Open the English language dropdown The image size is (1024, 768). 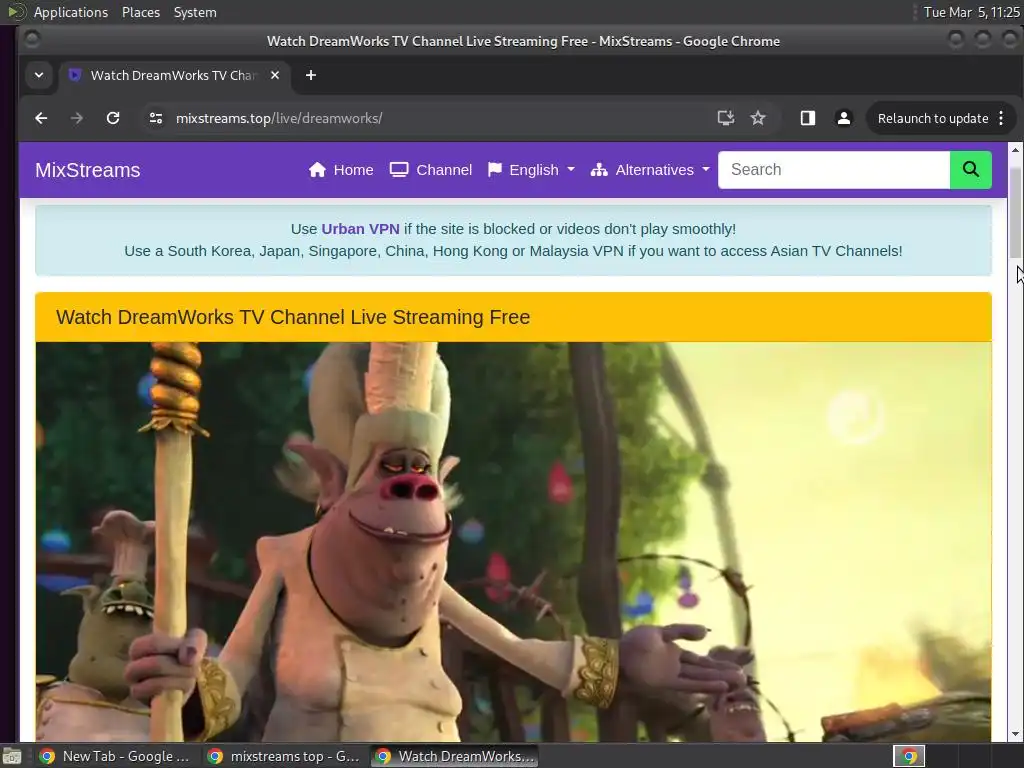click(531, 170)
